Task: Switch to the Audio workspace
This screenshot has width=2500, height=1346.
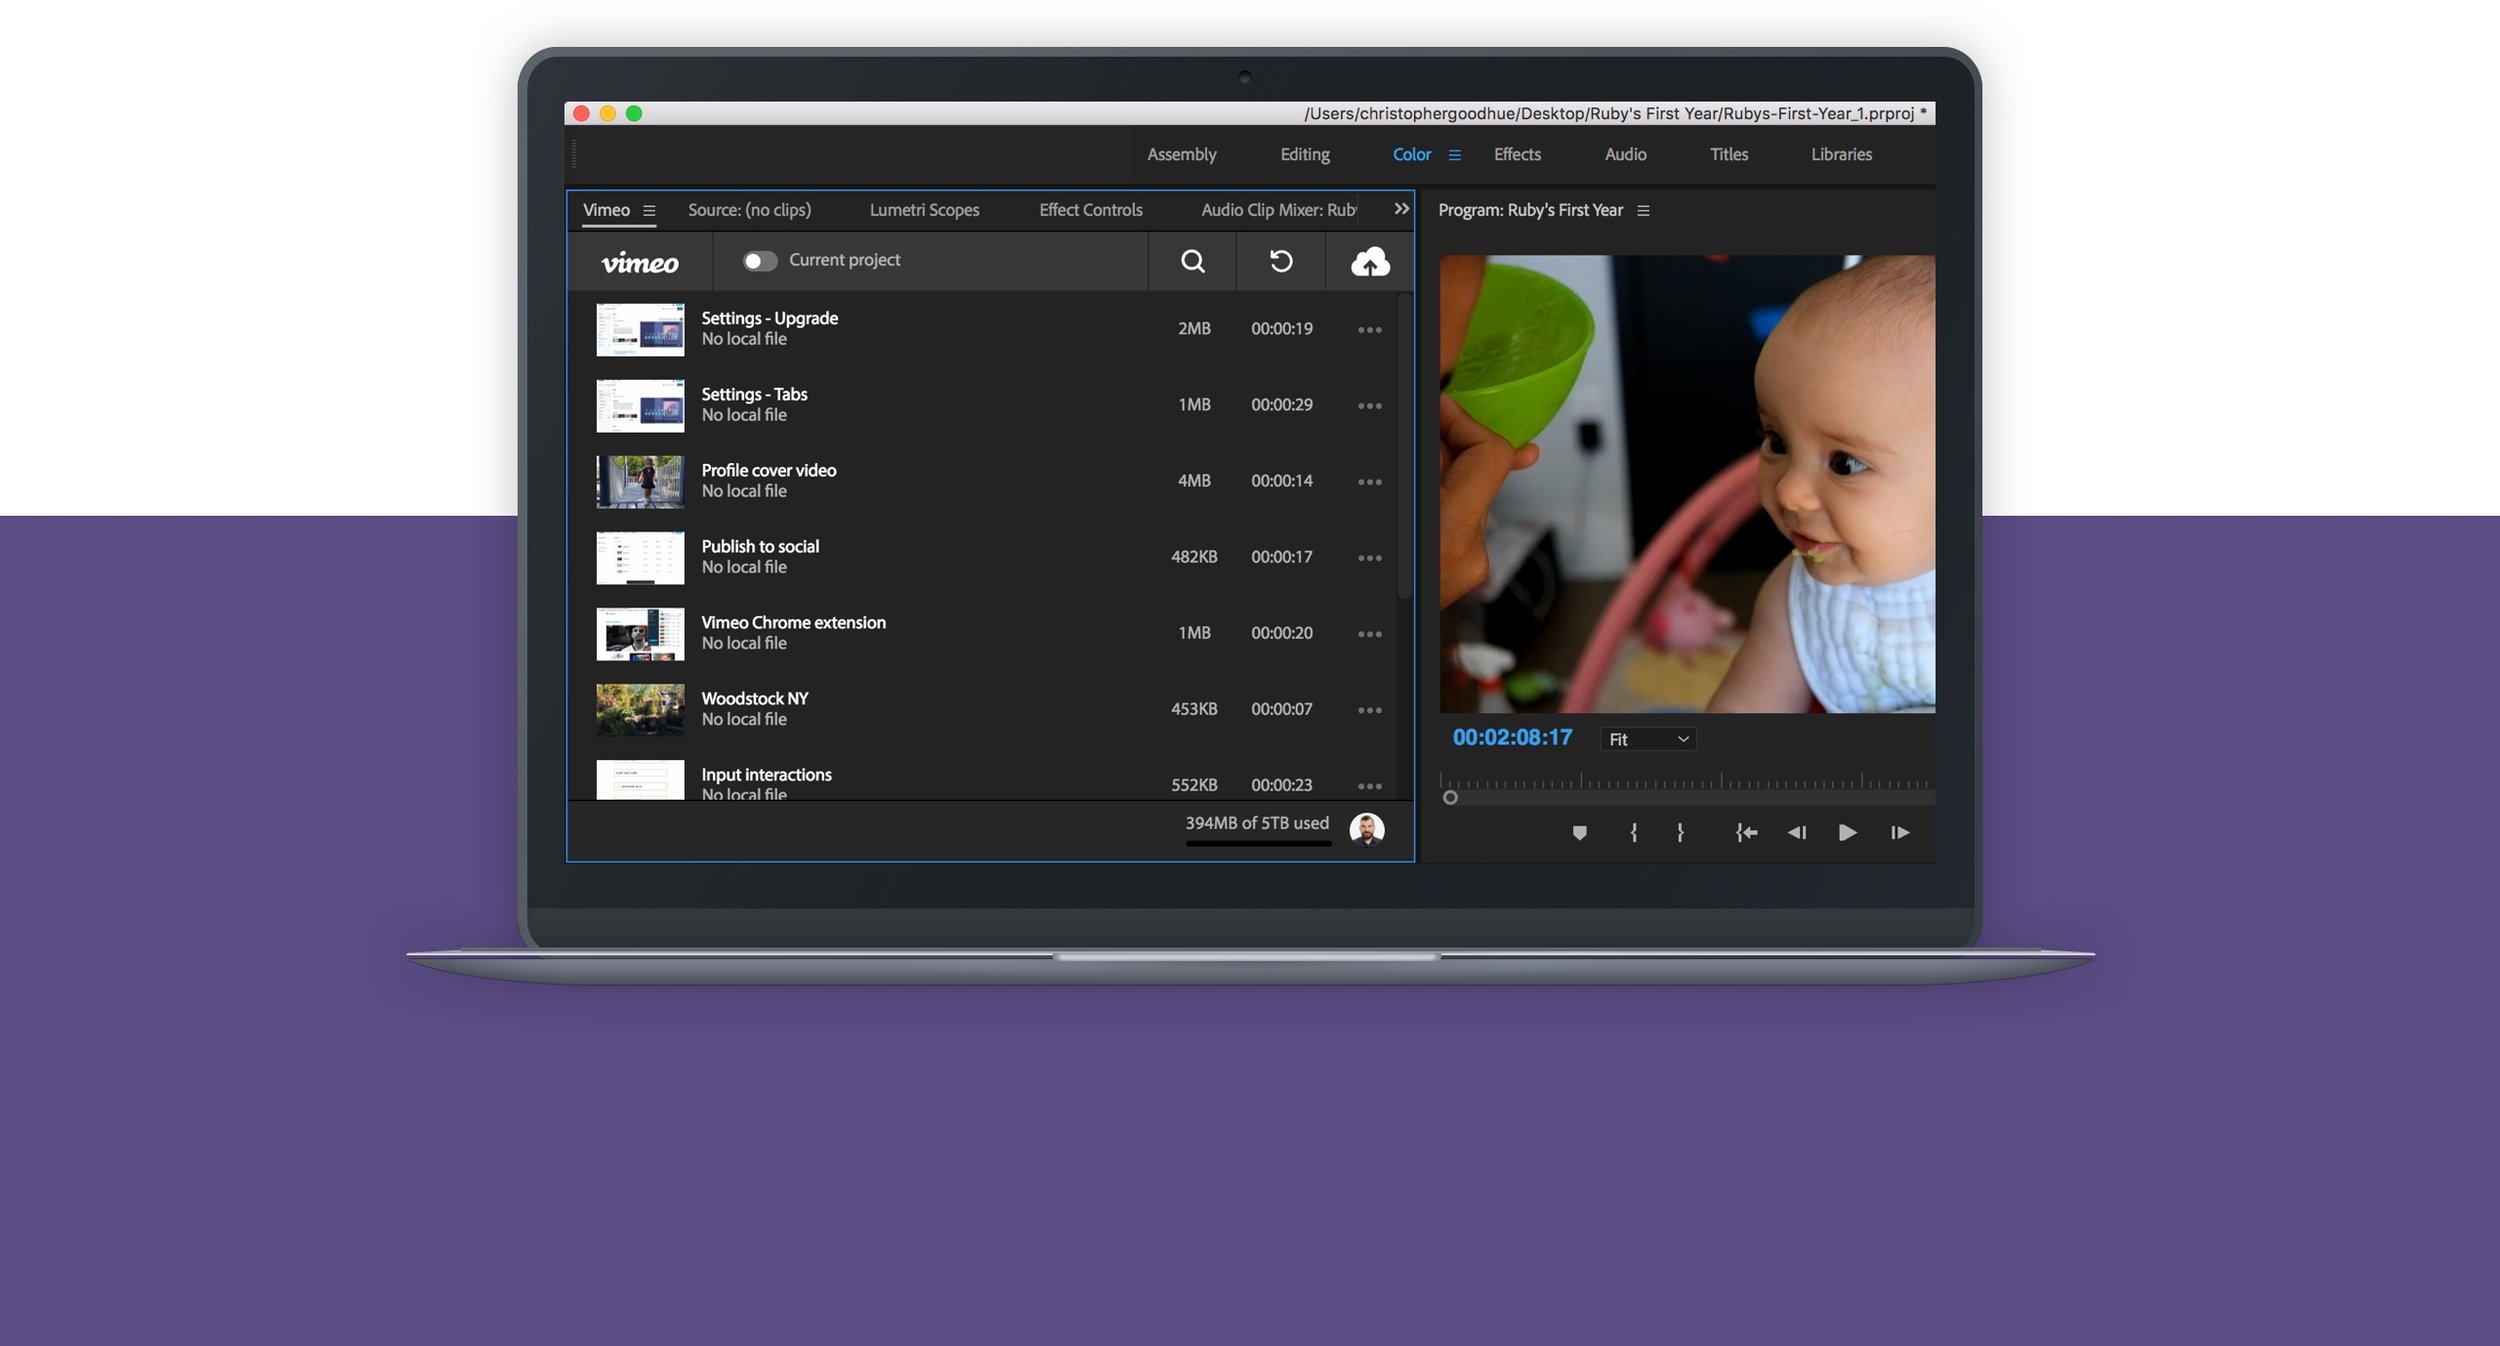Action: (1625, 154)
